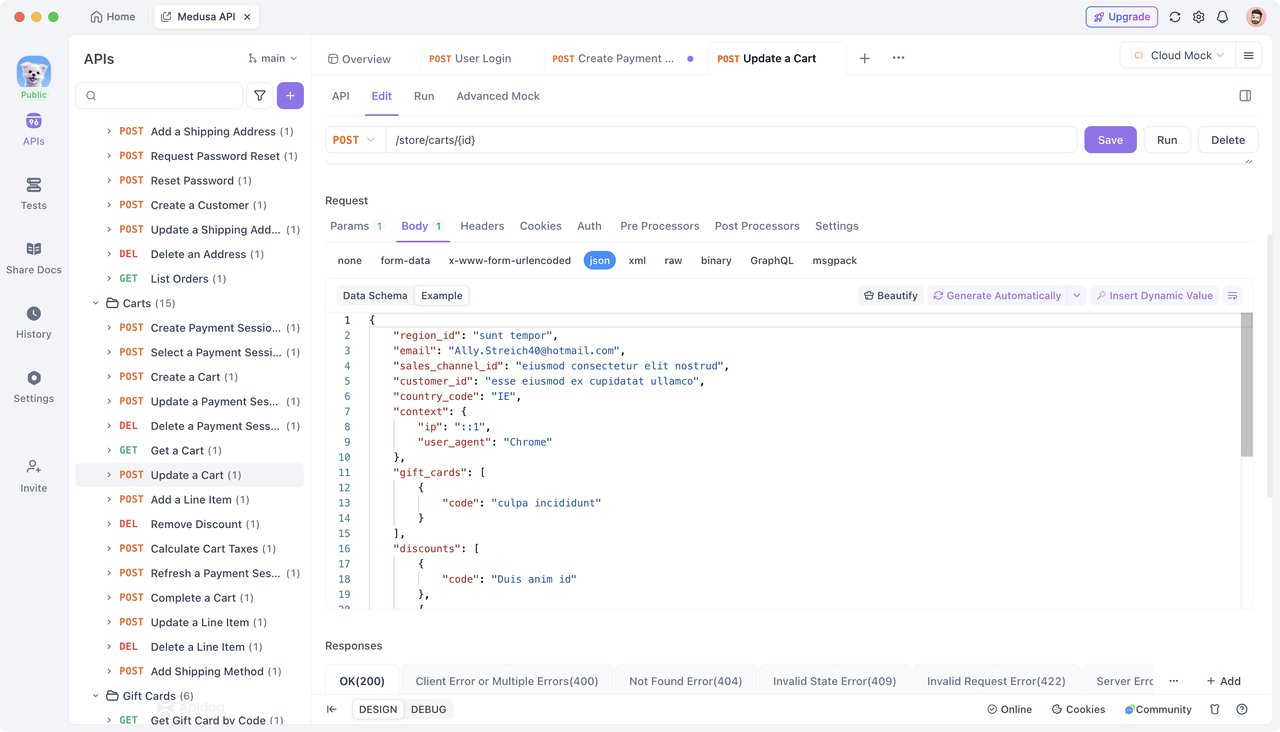
Task: Switch to the Overview tab
Action: click(360, 58)
